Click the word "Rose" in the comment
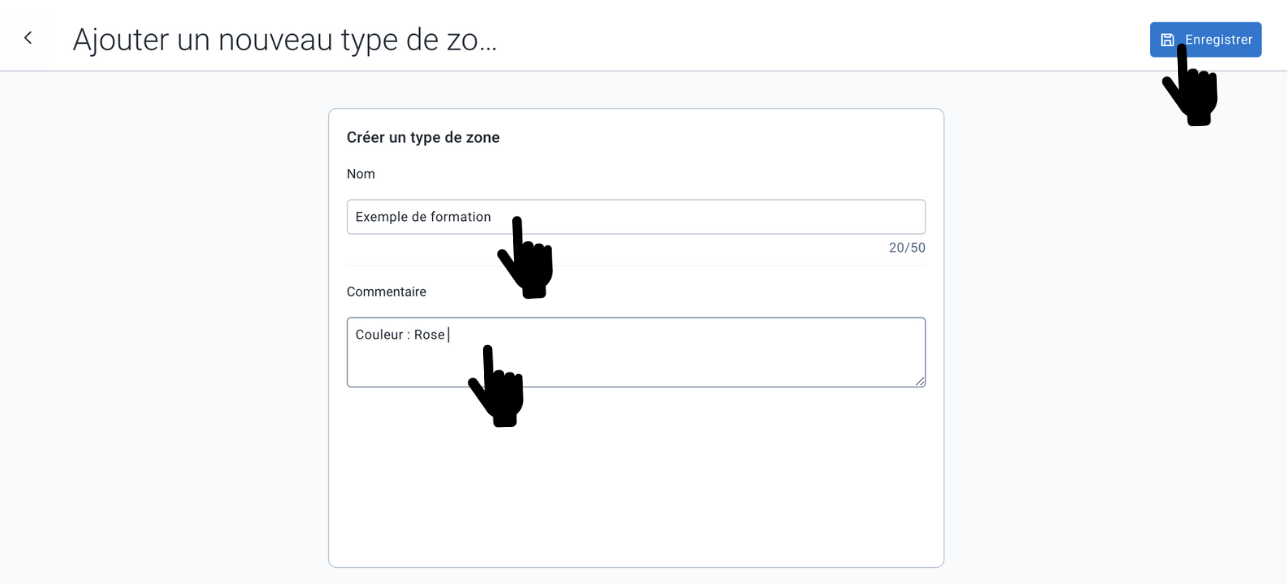The height and width of the screenshot is (584, 1288). [x=430, y=335]
